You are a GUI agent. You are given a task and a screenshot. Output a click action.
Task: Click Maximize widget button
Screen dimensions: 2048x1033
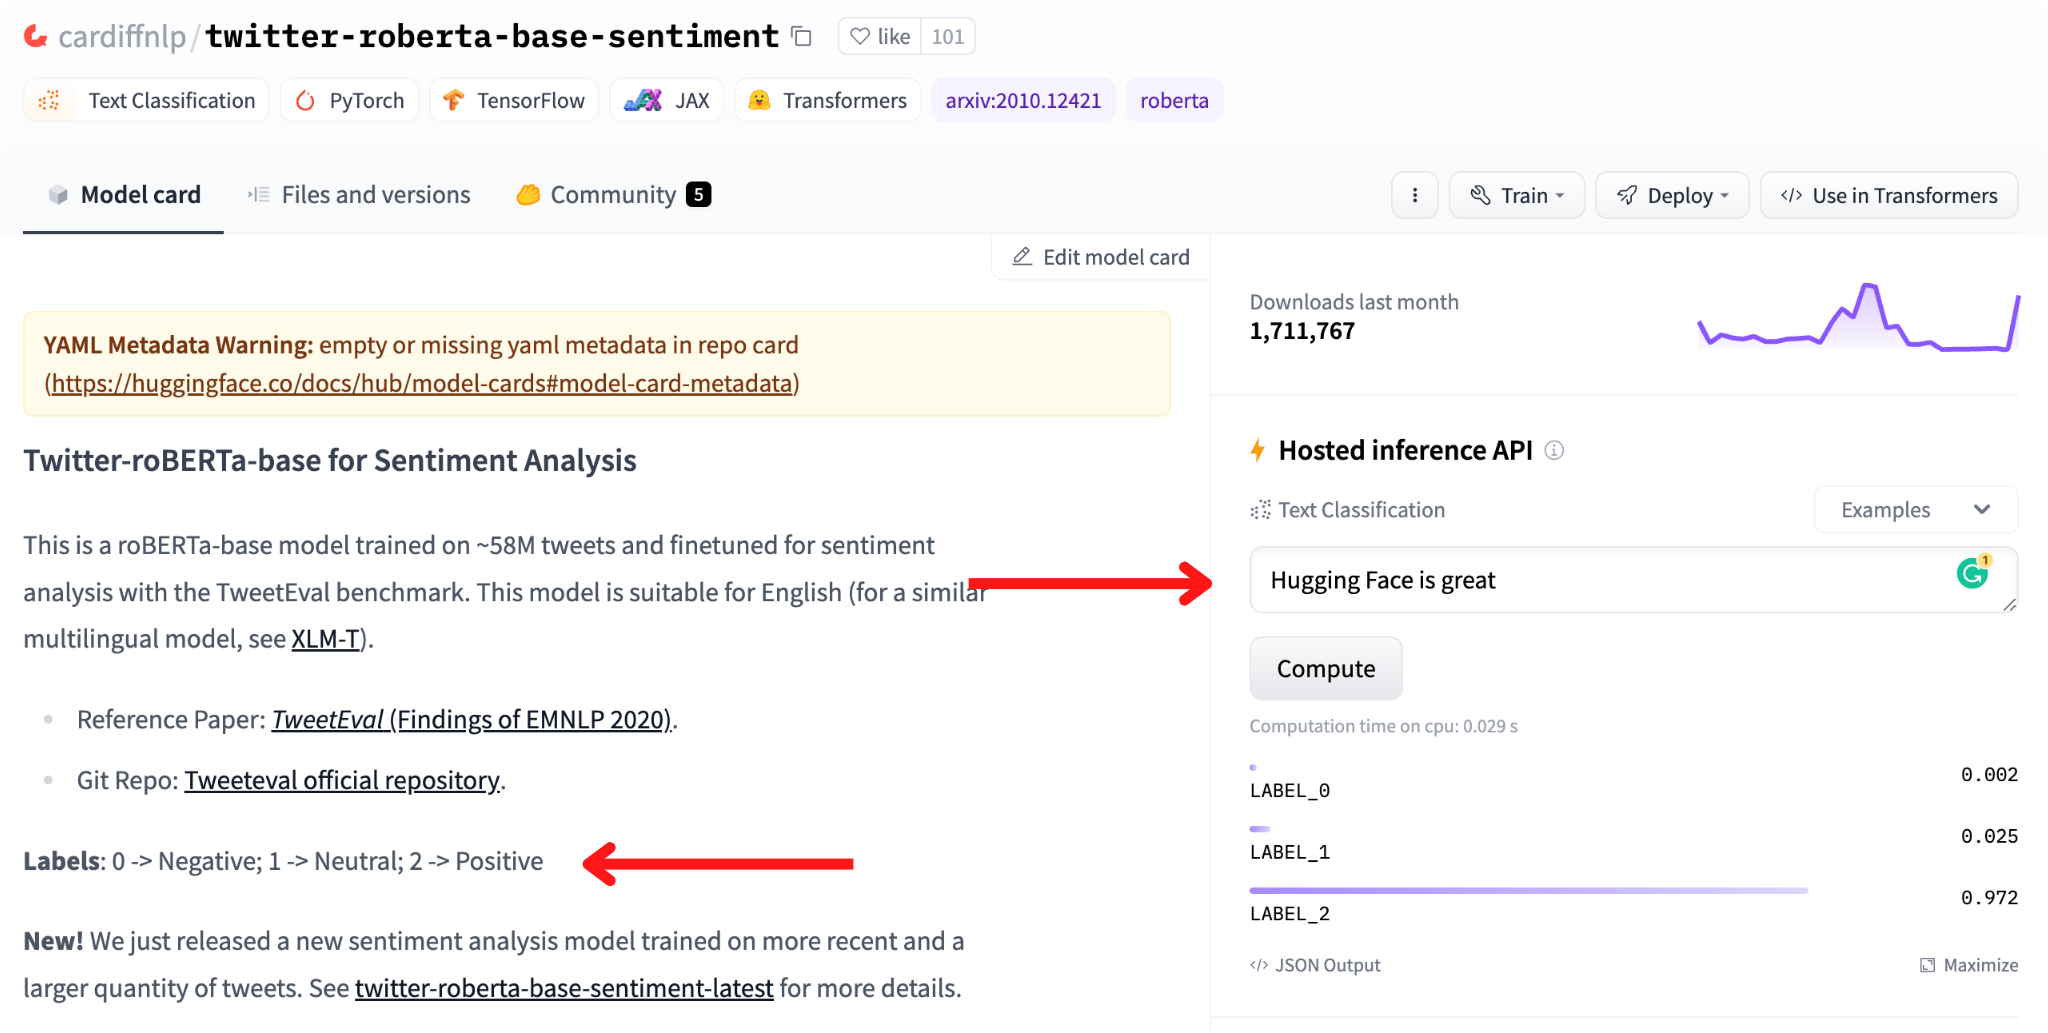coord(1969,965)
